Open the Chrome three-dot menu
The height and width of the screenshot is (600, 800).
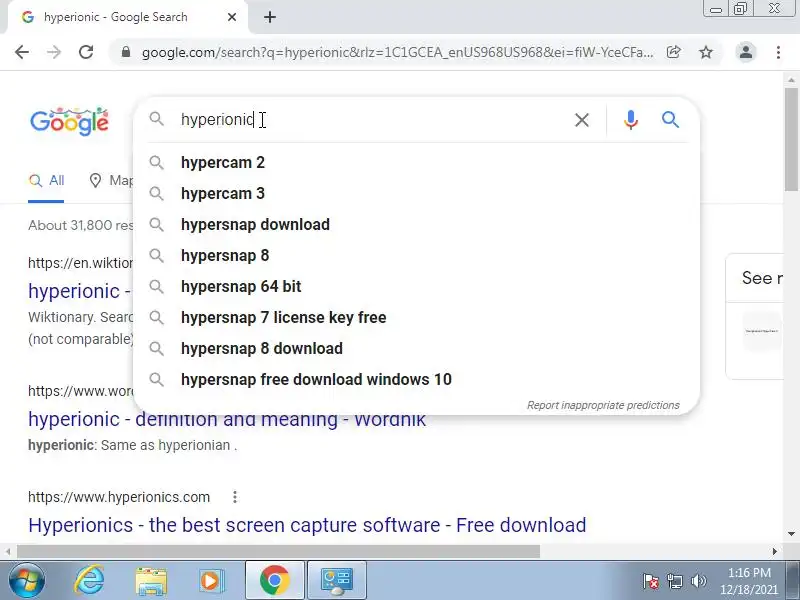click(x=778, y=52)
